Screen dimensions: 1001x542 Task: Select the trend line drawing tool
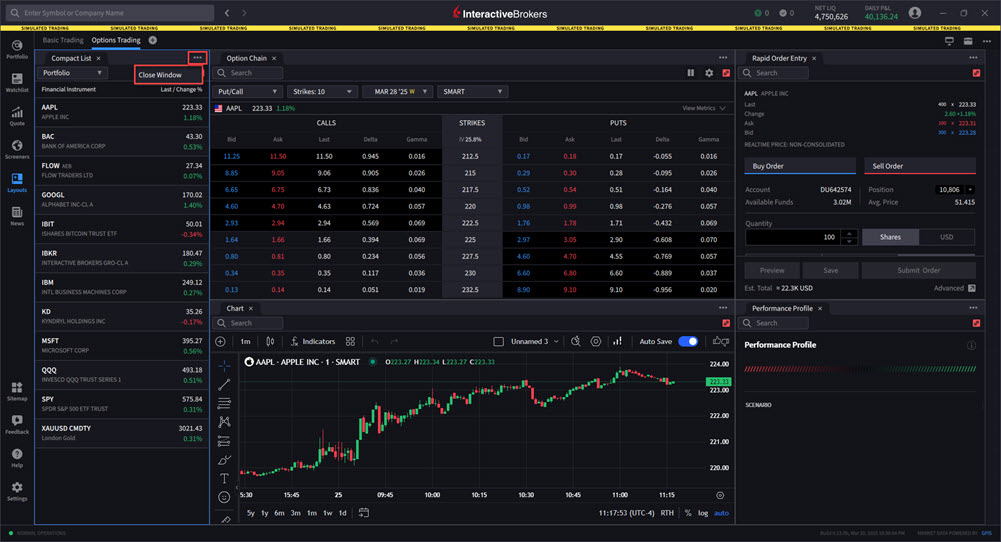[x=224, y=384]
